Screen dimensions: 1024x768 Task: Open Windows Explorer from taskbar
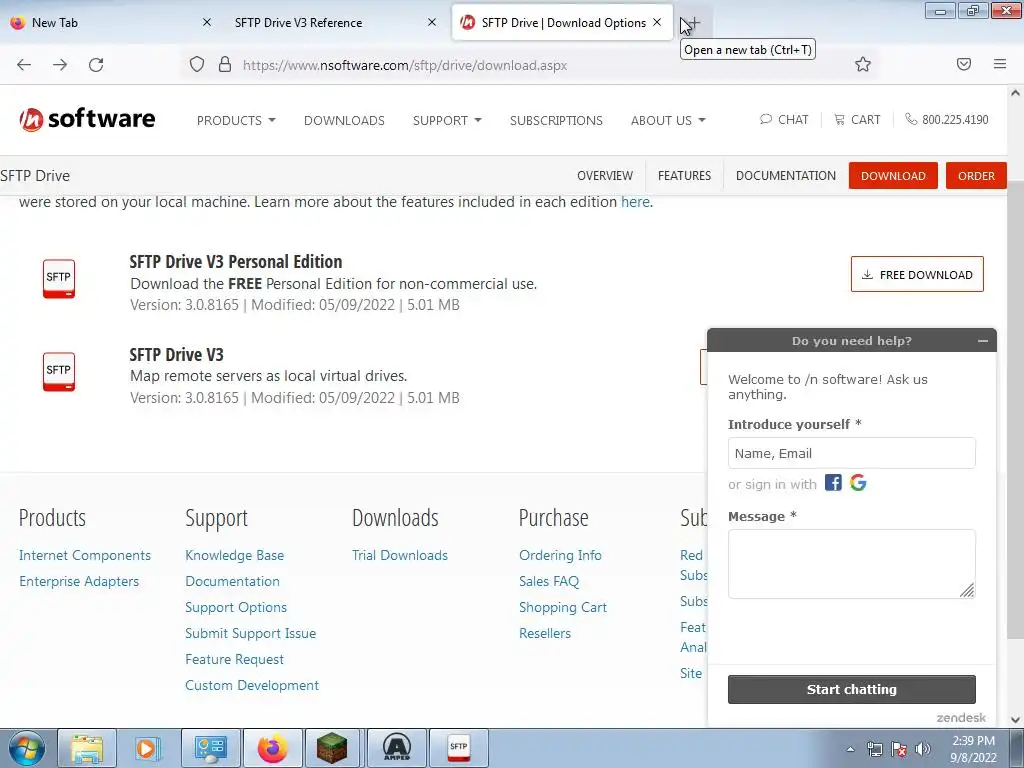click(88, 748)
